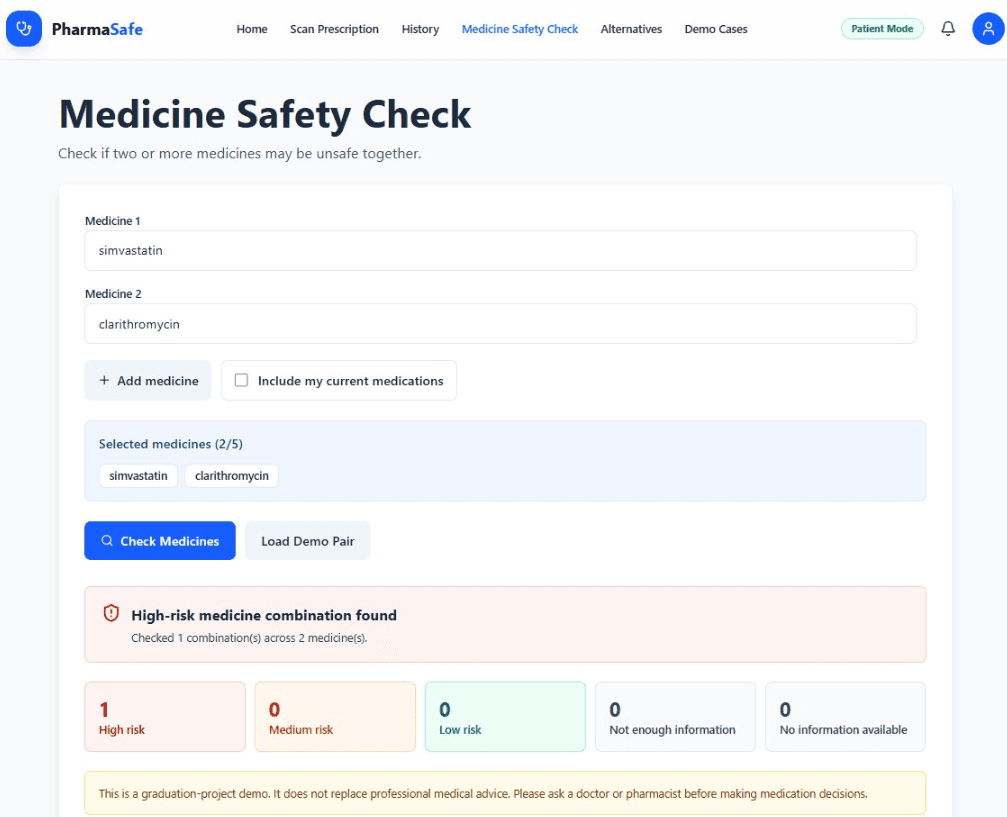
Task: Tick the Include my current medications checkbox
Action: [241, 380]
